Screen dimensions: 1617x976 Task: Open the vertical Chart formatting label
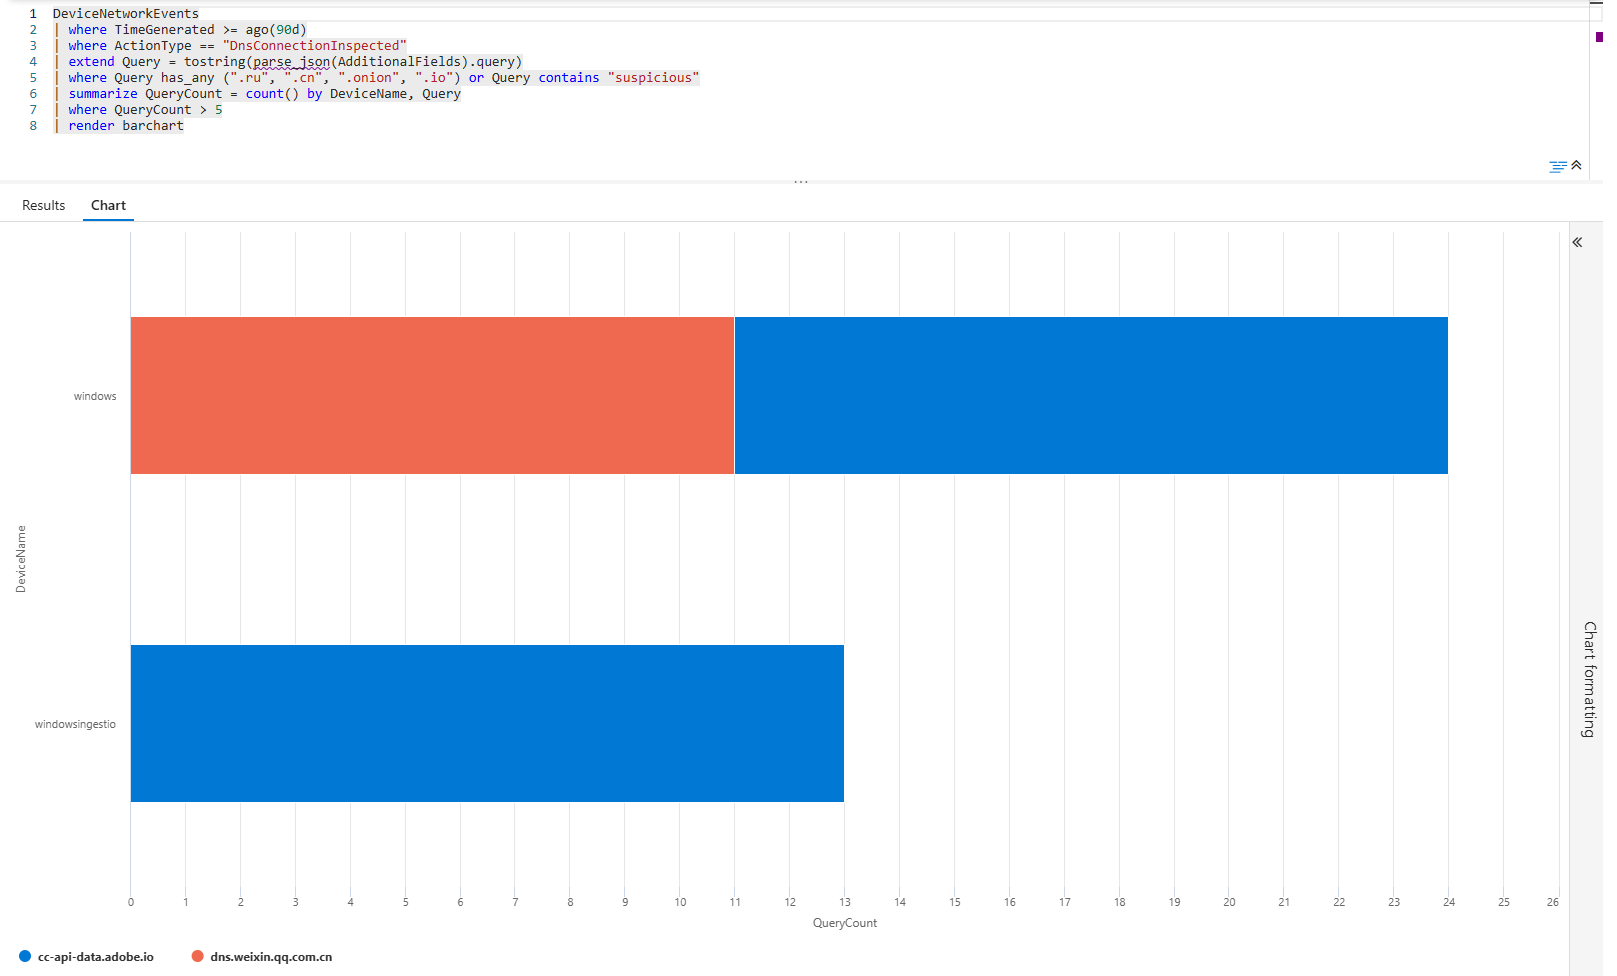coord(1589,679)
